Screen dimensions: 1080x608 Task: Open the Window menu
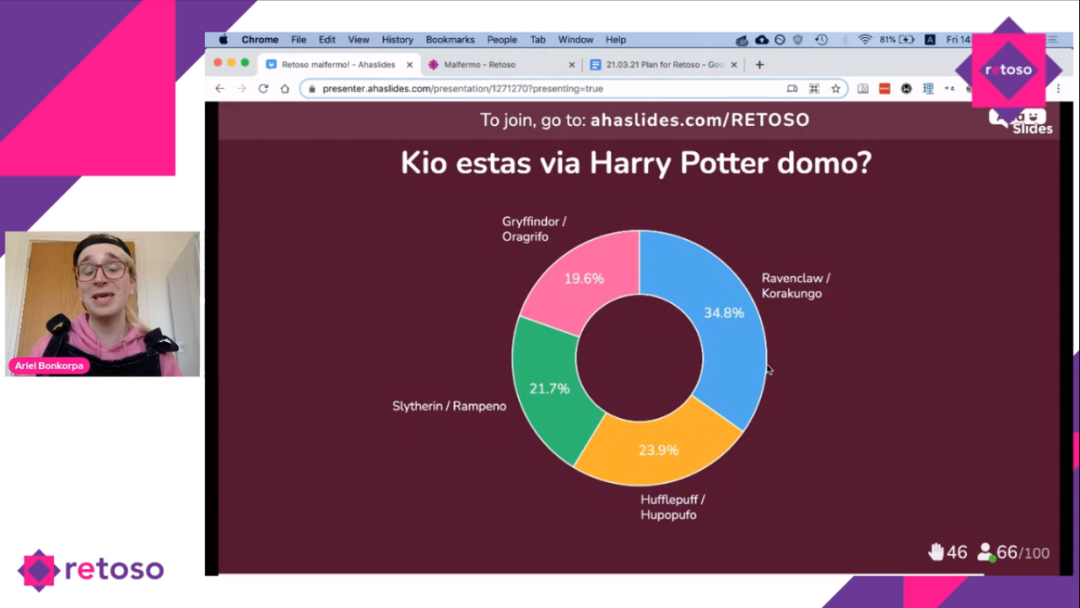(575, 40)
